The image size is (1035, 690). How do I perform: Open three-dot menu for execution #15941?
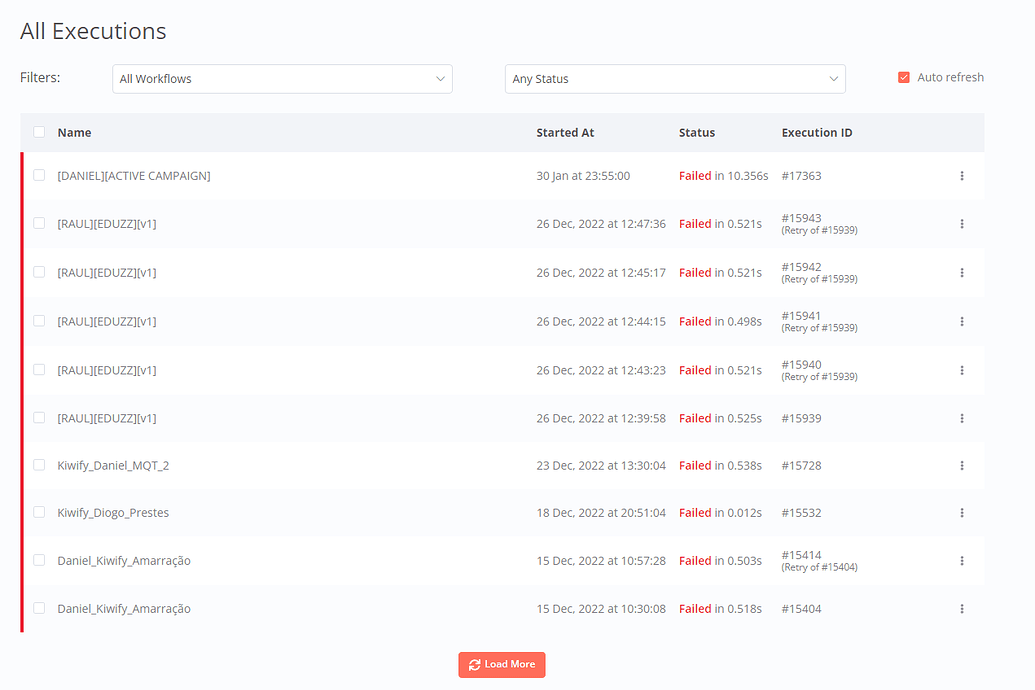(961, 322)
